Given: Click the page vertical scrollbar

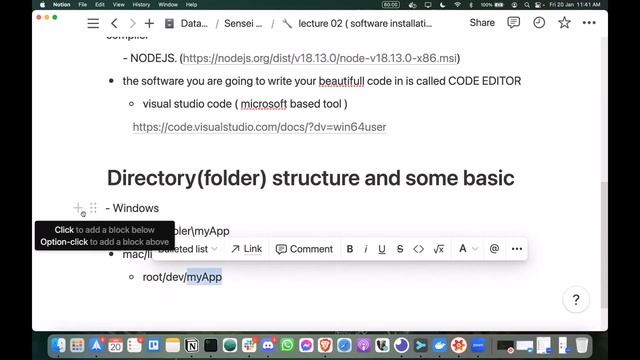Looking at the screenshot, I should click(x=604, y=245).
